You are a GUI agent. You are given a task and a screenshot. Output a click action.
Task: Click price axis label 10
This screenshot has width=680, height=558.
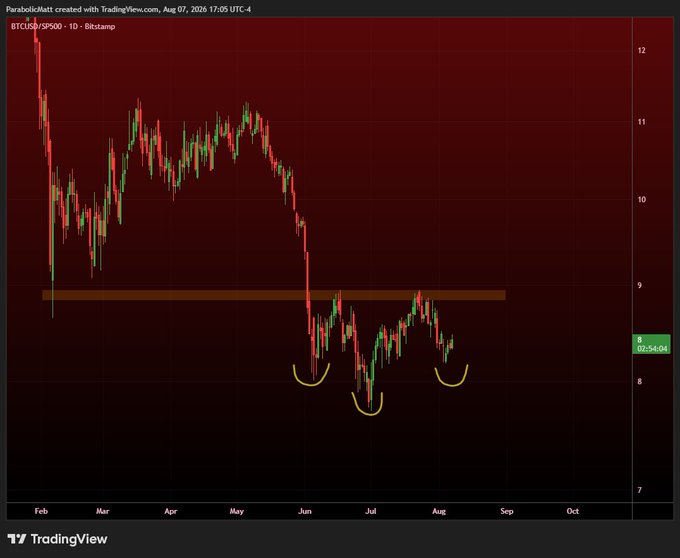tap(641, 199)
